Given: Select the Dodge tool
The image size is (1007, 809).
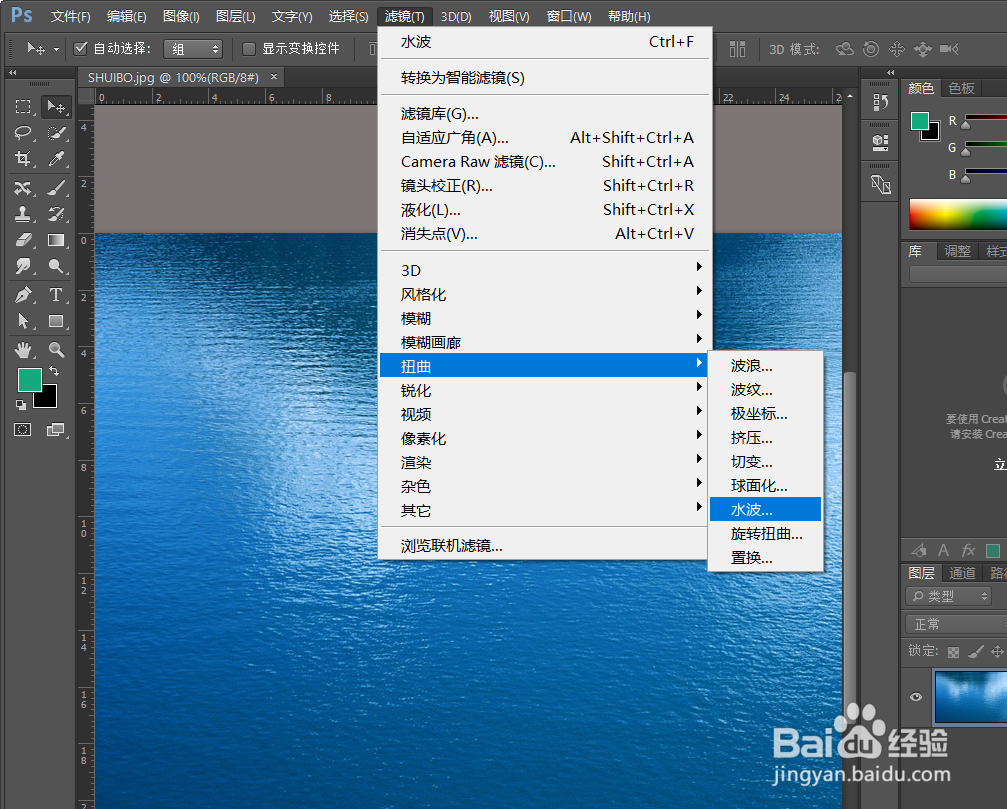Looking at the screenshot, I should pyautogui.click(x=56, y=266).
